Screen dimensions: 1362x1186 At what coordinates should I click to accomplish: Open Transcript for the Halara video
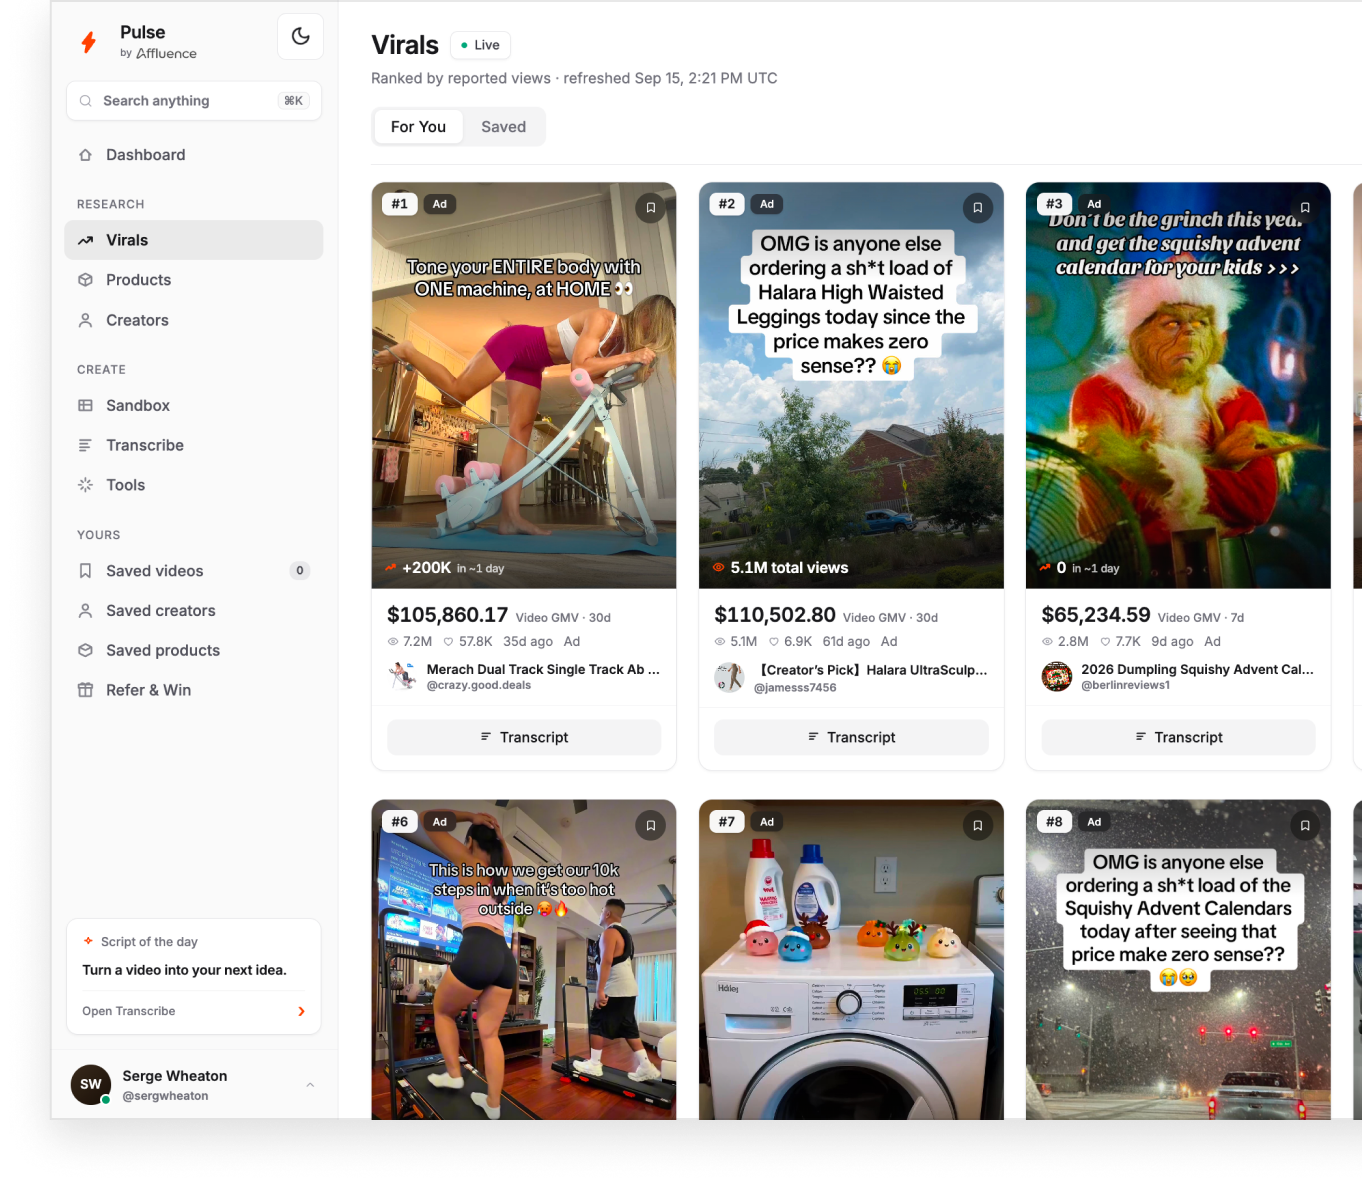tap(851, 737)
